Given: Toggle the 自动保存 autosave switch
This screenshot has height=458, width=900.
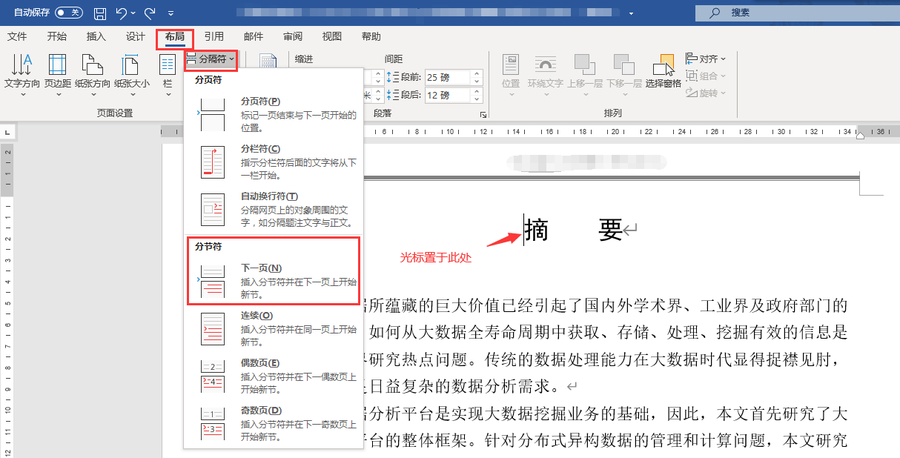Looking at the screenshot, I should point(68,13).
